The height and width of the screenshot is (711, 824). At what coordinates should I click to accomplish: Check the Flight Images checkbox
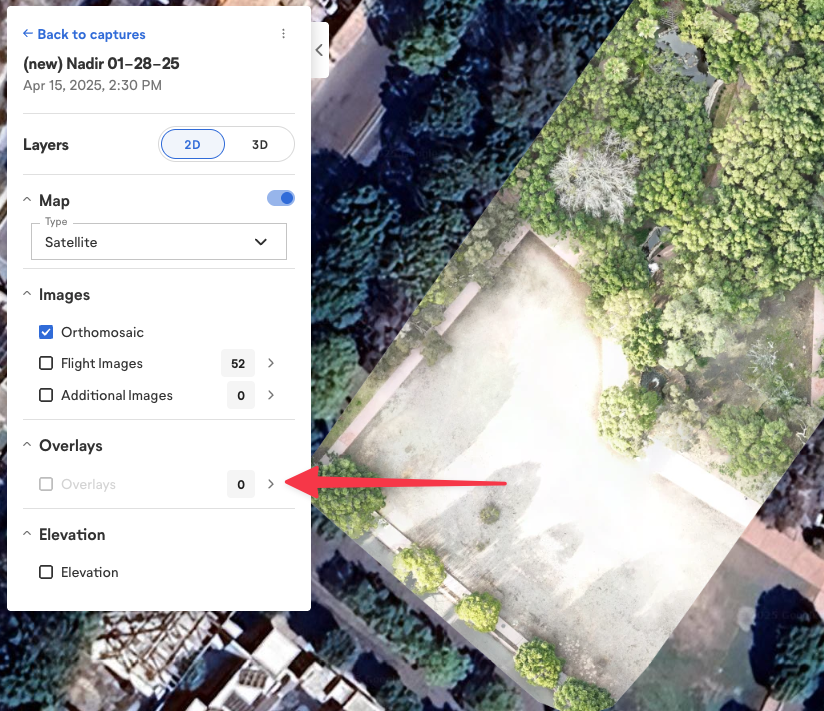click(45, 363)
